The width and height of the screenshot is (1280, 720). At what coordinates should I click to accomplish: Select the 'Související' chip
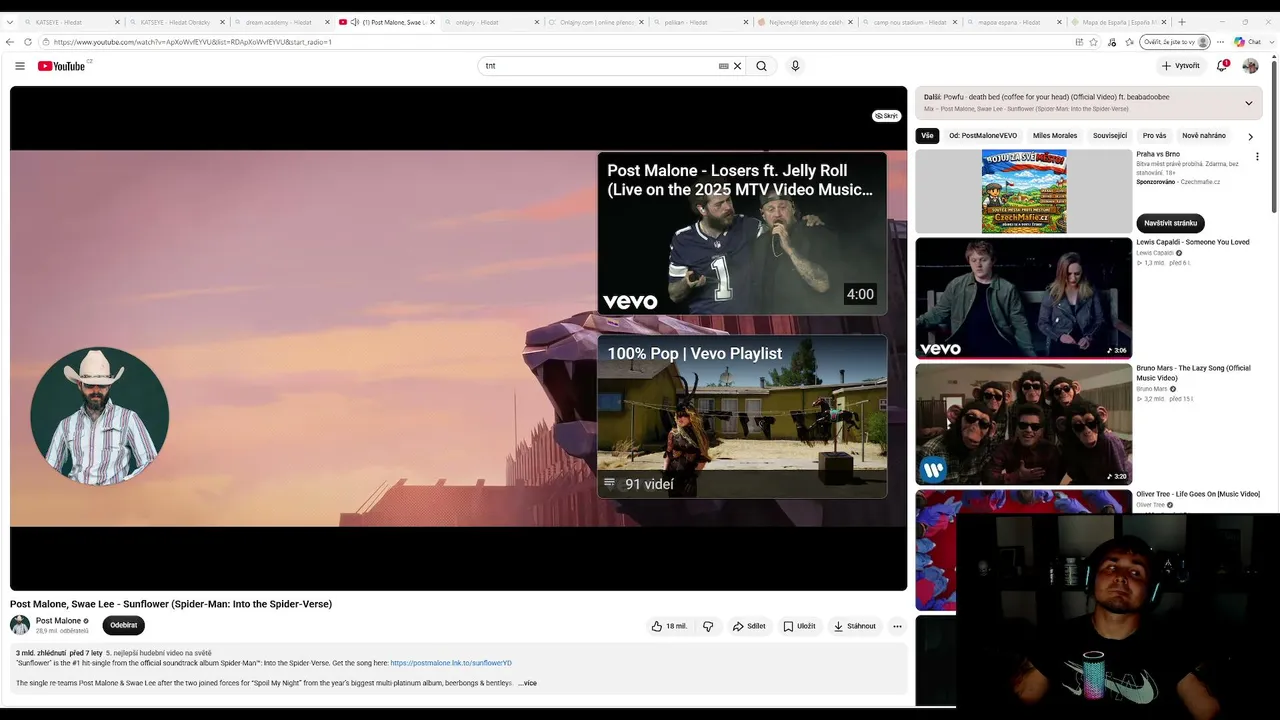(x=1110, y=136)
